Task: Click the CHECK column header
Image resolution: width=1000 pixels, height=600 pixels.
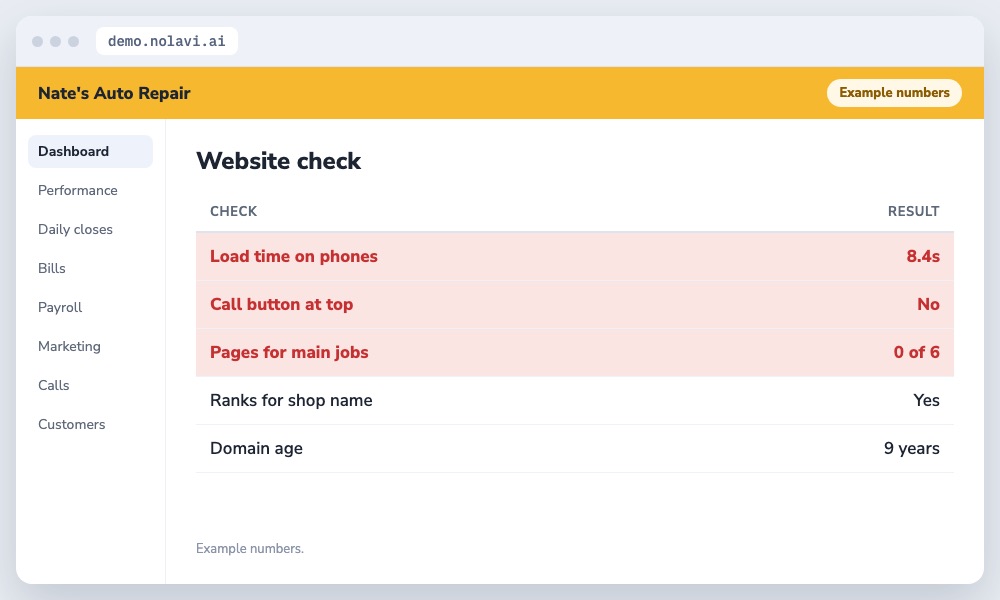Action: click(x=233, y=211)
